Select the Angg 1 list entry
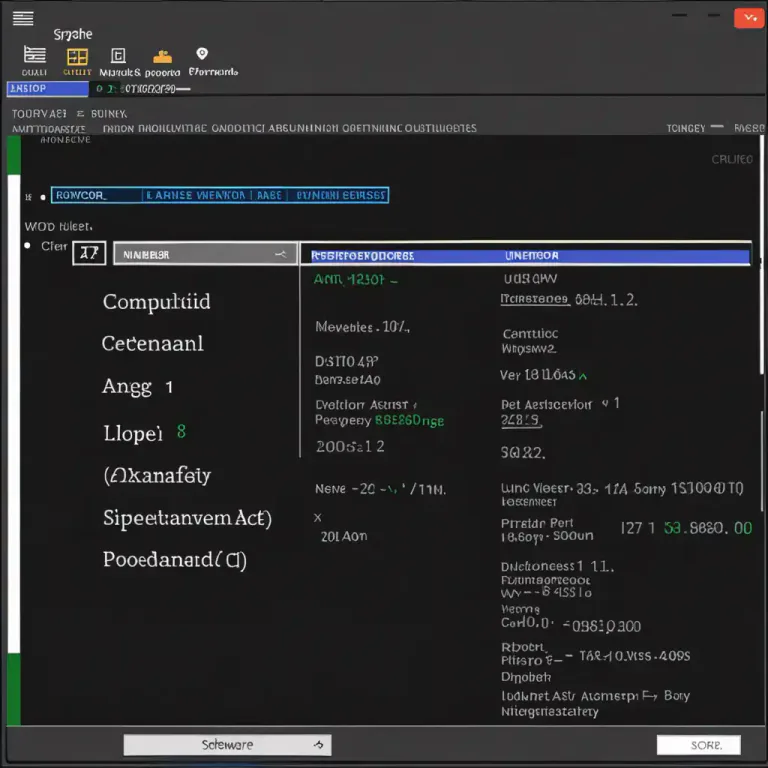The width and height of the screenshot is (768, 768). coord(138,387)
